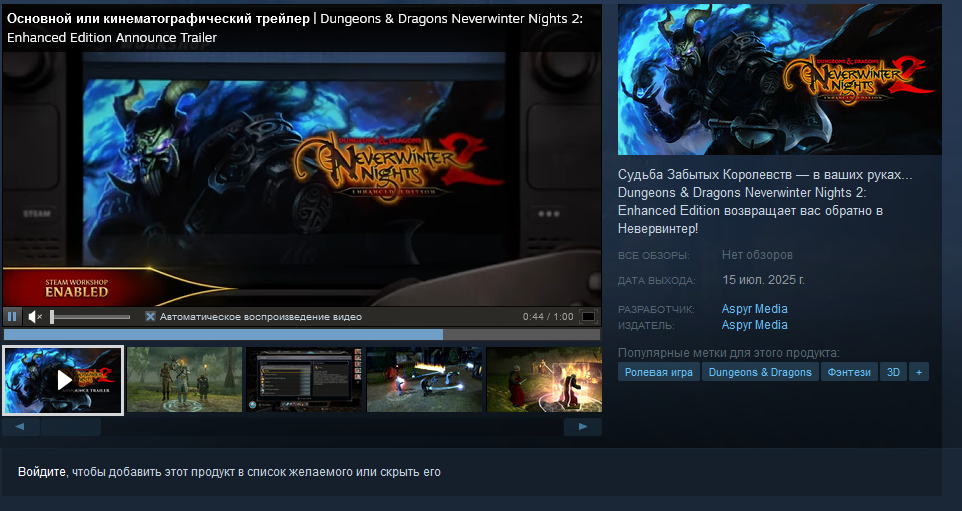Click the thumbnail strip scrollbar handle
Screen dimensions: 962x511
[71, 427]
